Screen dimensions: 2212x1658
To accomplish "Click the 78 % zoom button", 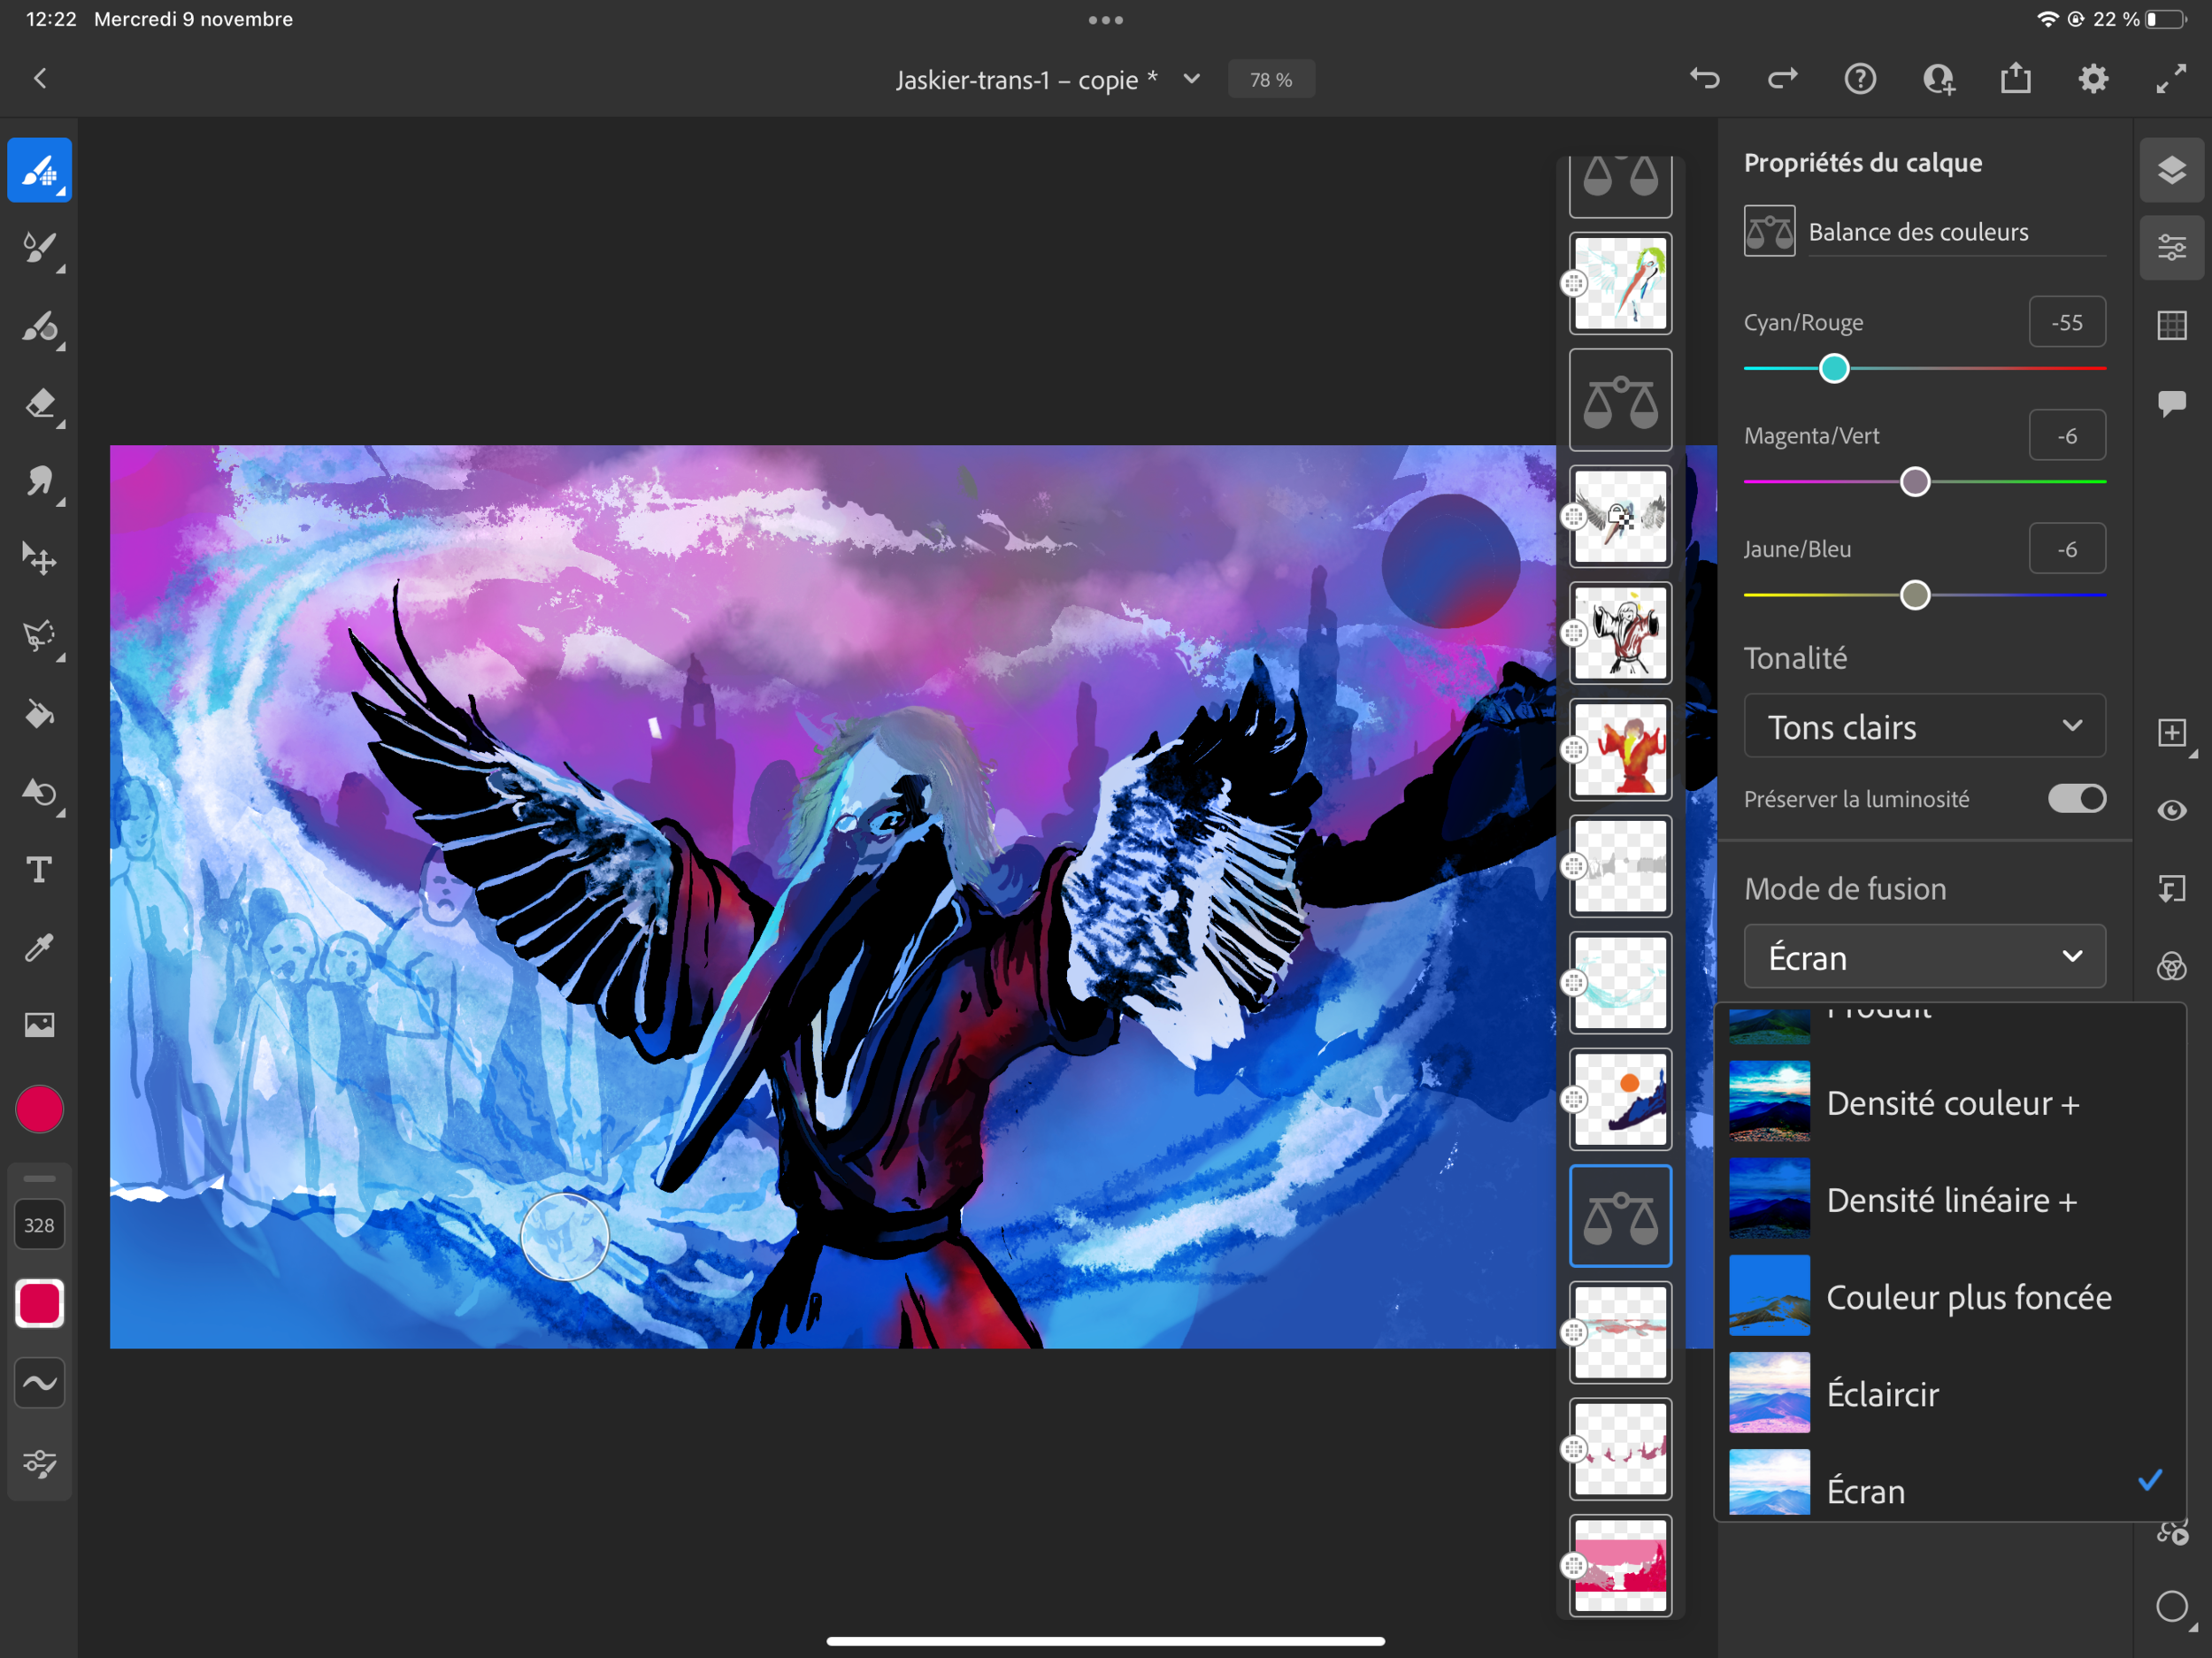I will 1270,80.
